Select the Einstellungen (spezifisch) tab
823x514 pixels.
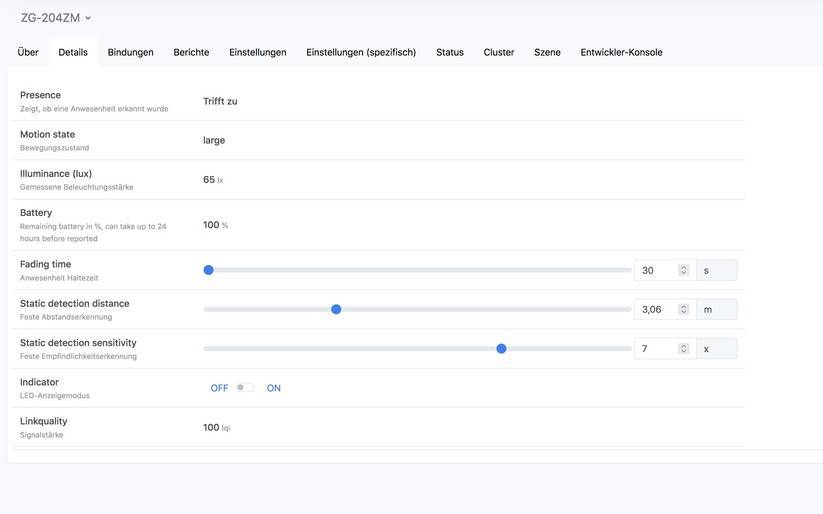pos(361,52)
